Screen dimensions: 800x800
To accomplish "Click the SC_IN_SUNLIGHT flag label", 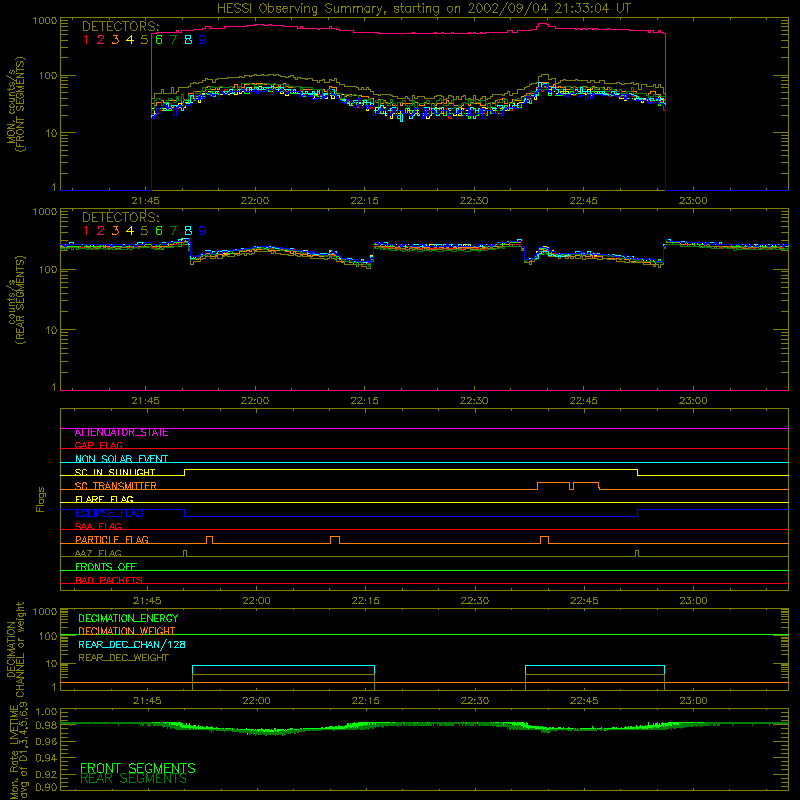I will coord(115,472).
